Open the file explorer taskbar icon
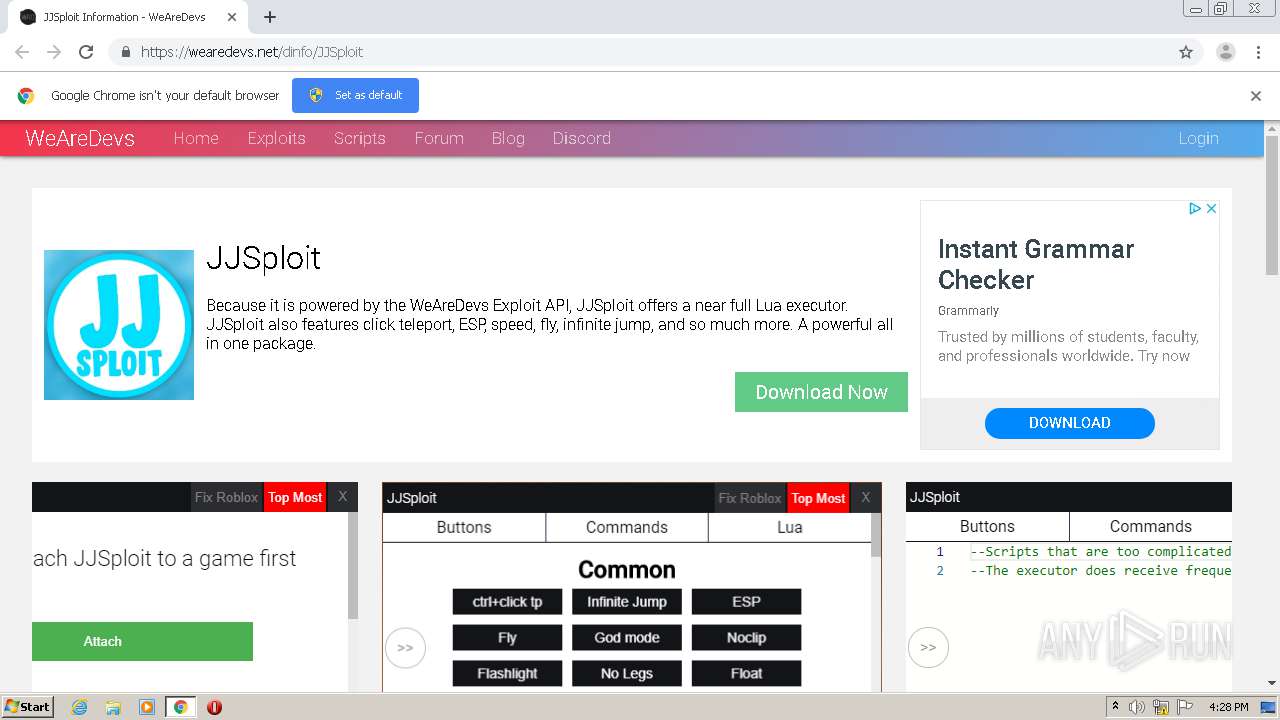Viewport: 1280px width, 720px height. point(113,707)
